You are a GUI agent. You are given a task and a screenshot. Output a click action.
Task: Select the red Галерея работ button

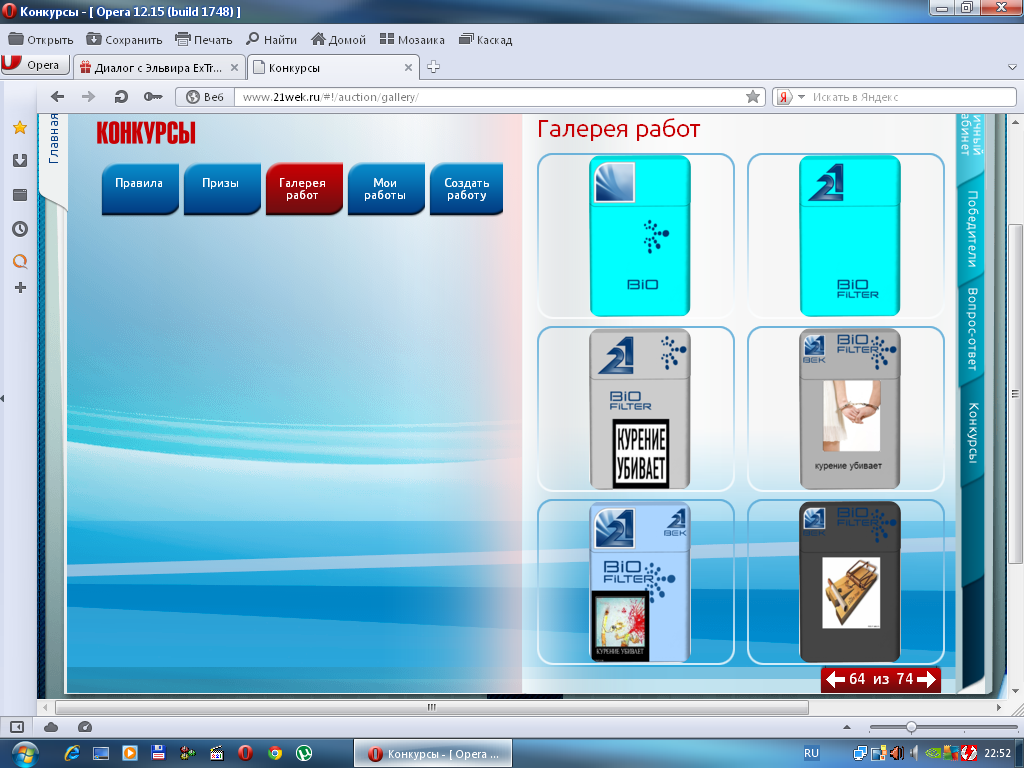click(x=304, y=188)
